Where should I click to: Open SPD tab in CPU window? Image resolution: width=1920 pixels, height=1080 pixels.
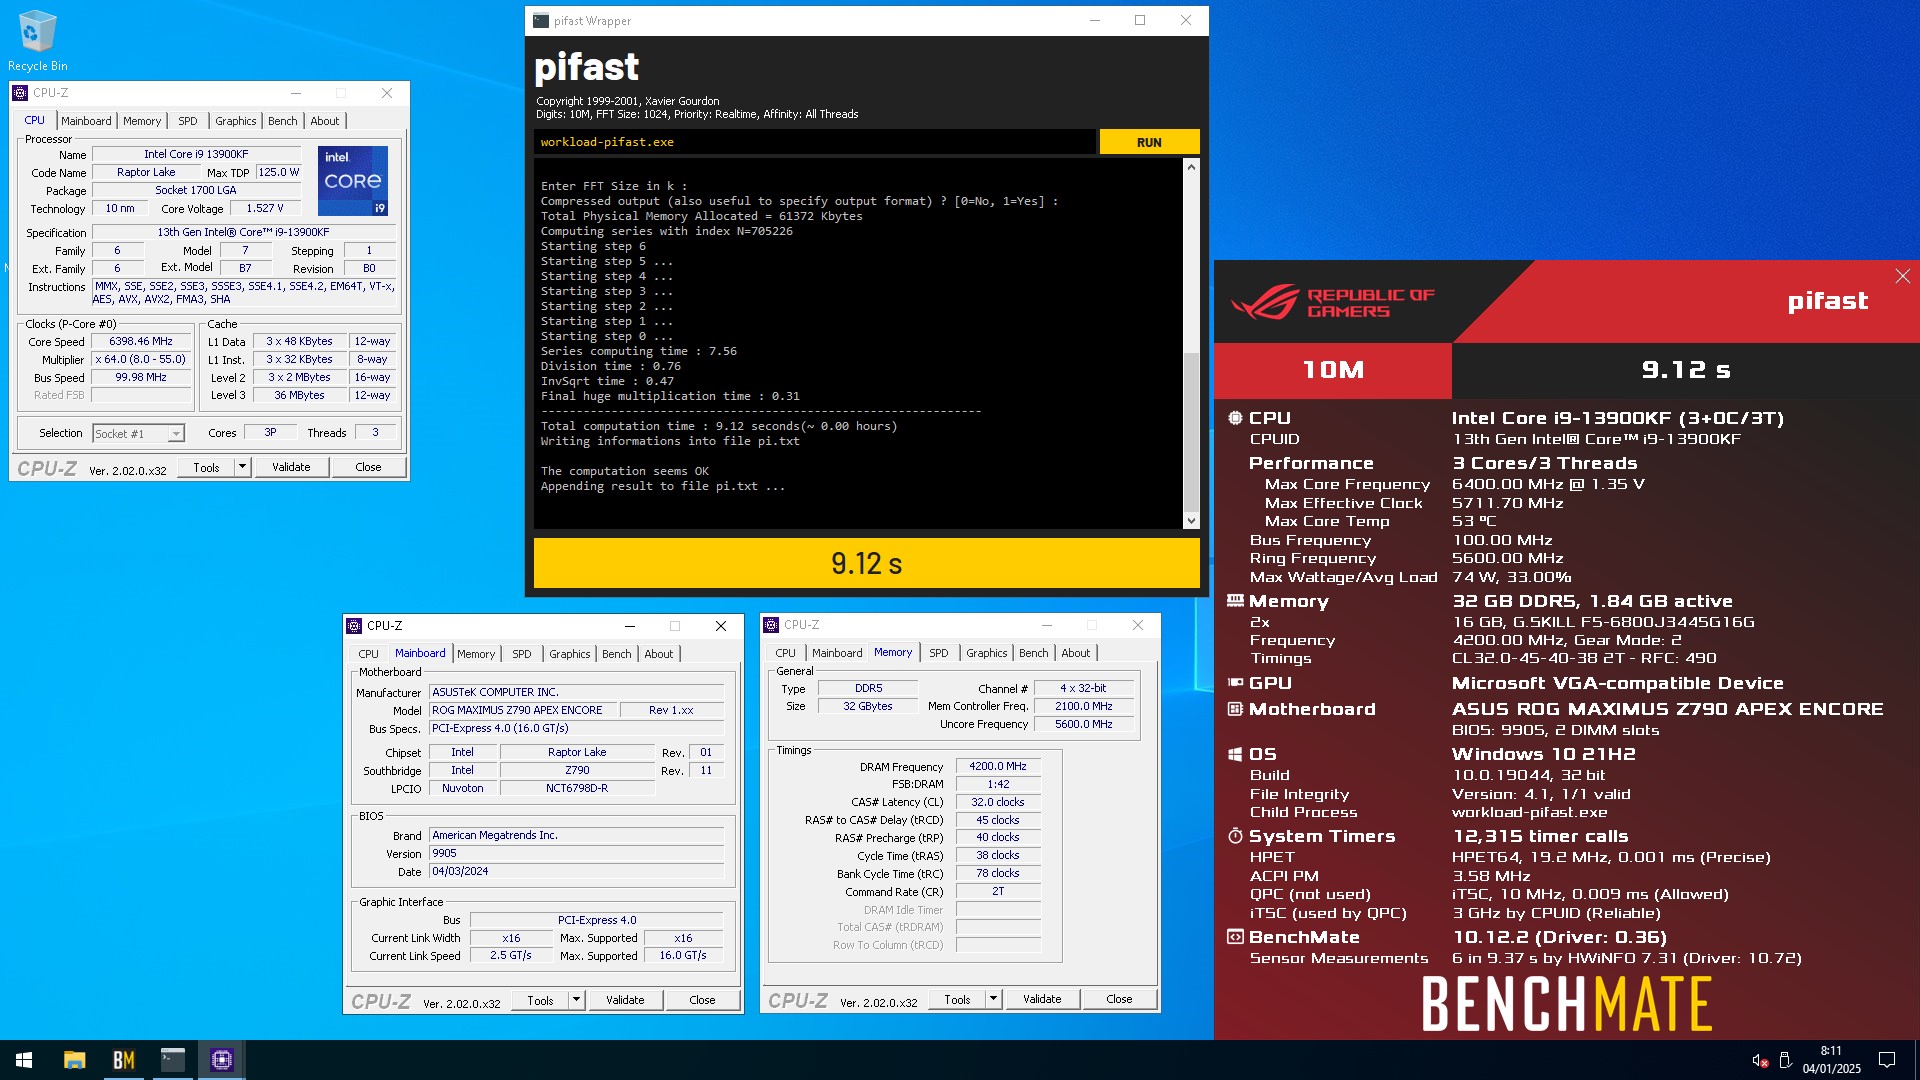click(188, 121)
